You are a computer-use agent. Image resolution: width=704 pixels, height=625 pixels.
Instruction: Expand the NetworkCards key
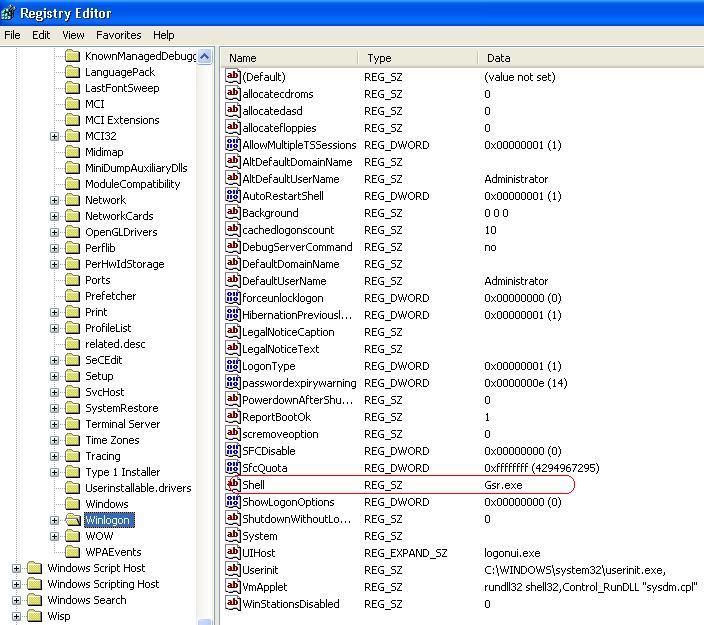pos(54,216)
